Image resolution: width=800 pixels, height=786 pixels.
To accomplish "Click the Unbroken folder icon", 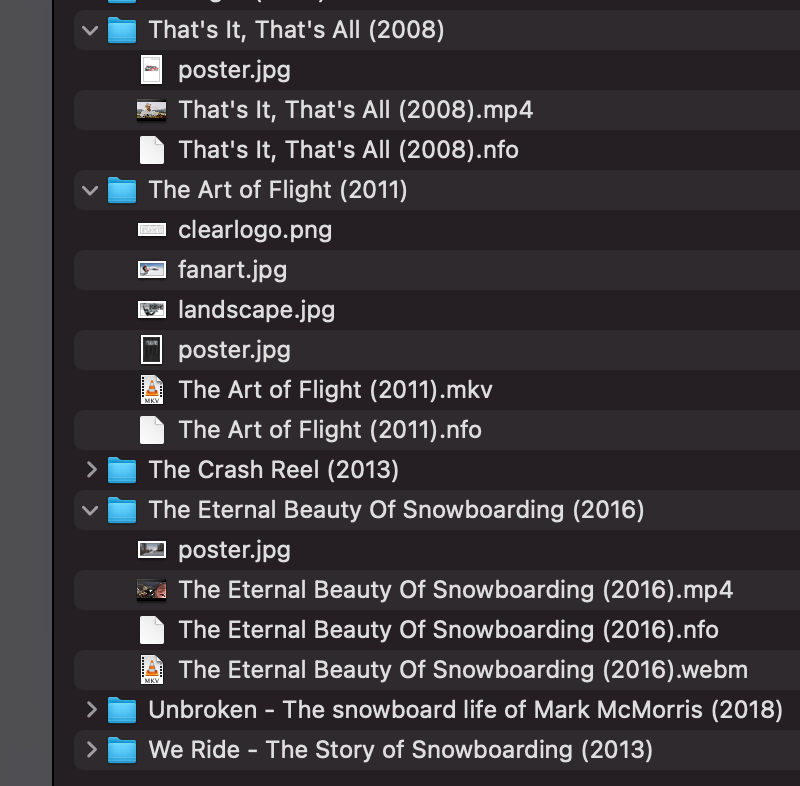I will (x=122, y=710).
